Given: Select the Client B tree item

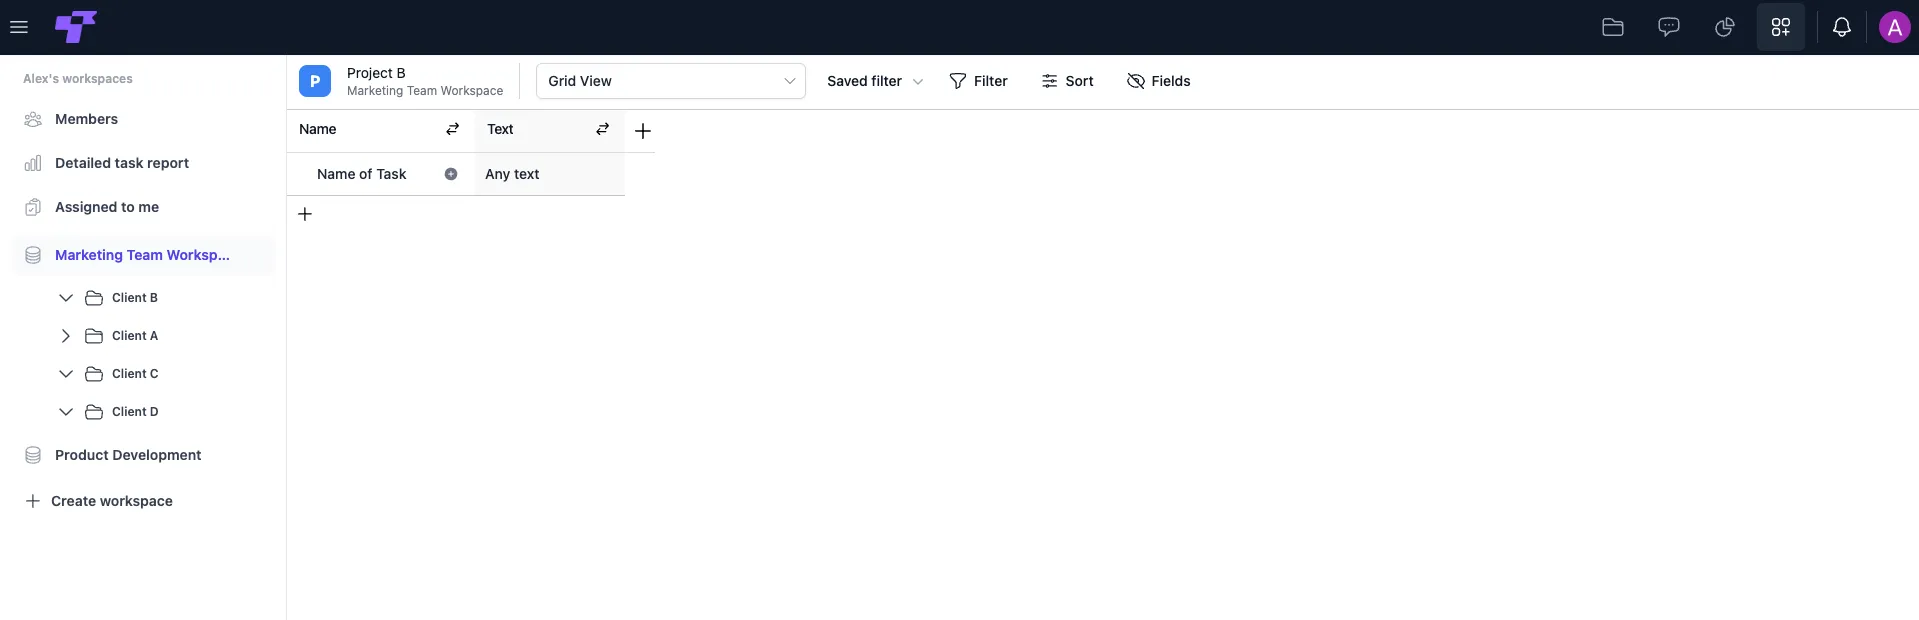Looking at the screenshot, I should (x=135, y=298).
